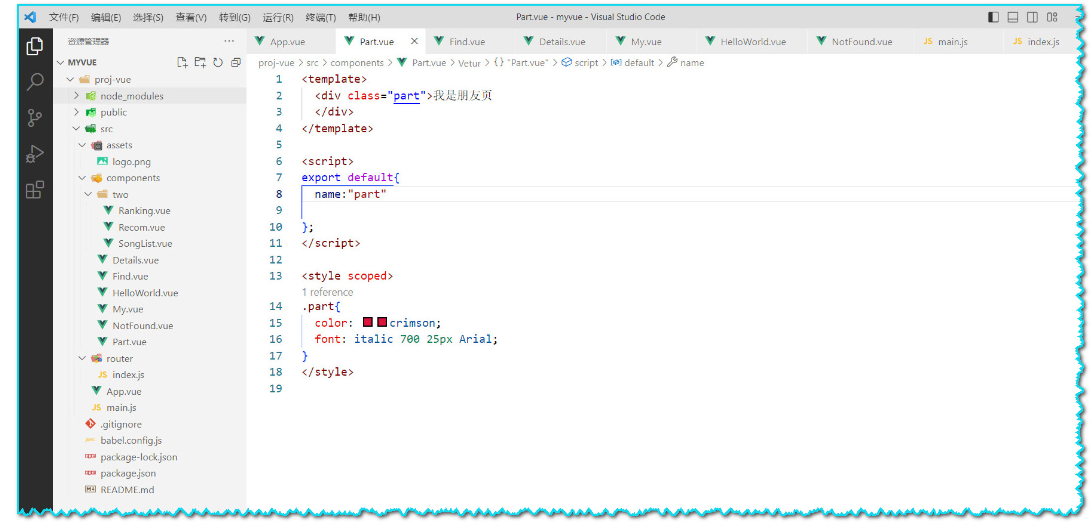Image resolution: width=1092 pixels, height=532 pixels.
Task: Switch to the NotFound.vue tab
Action: click(861, 41)
